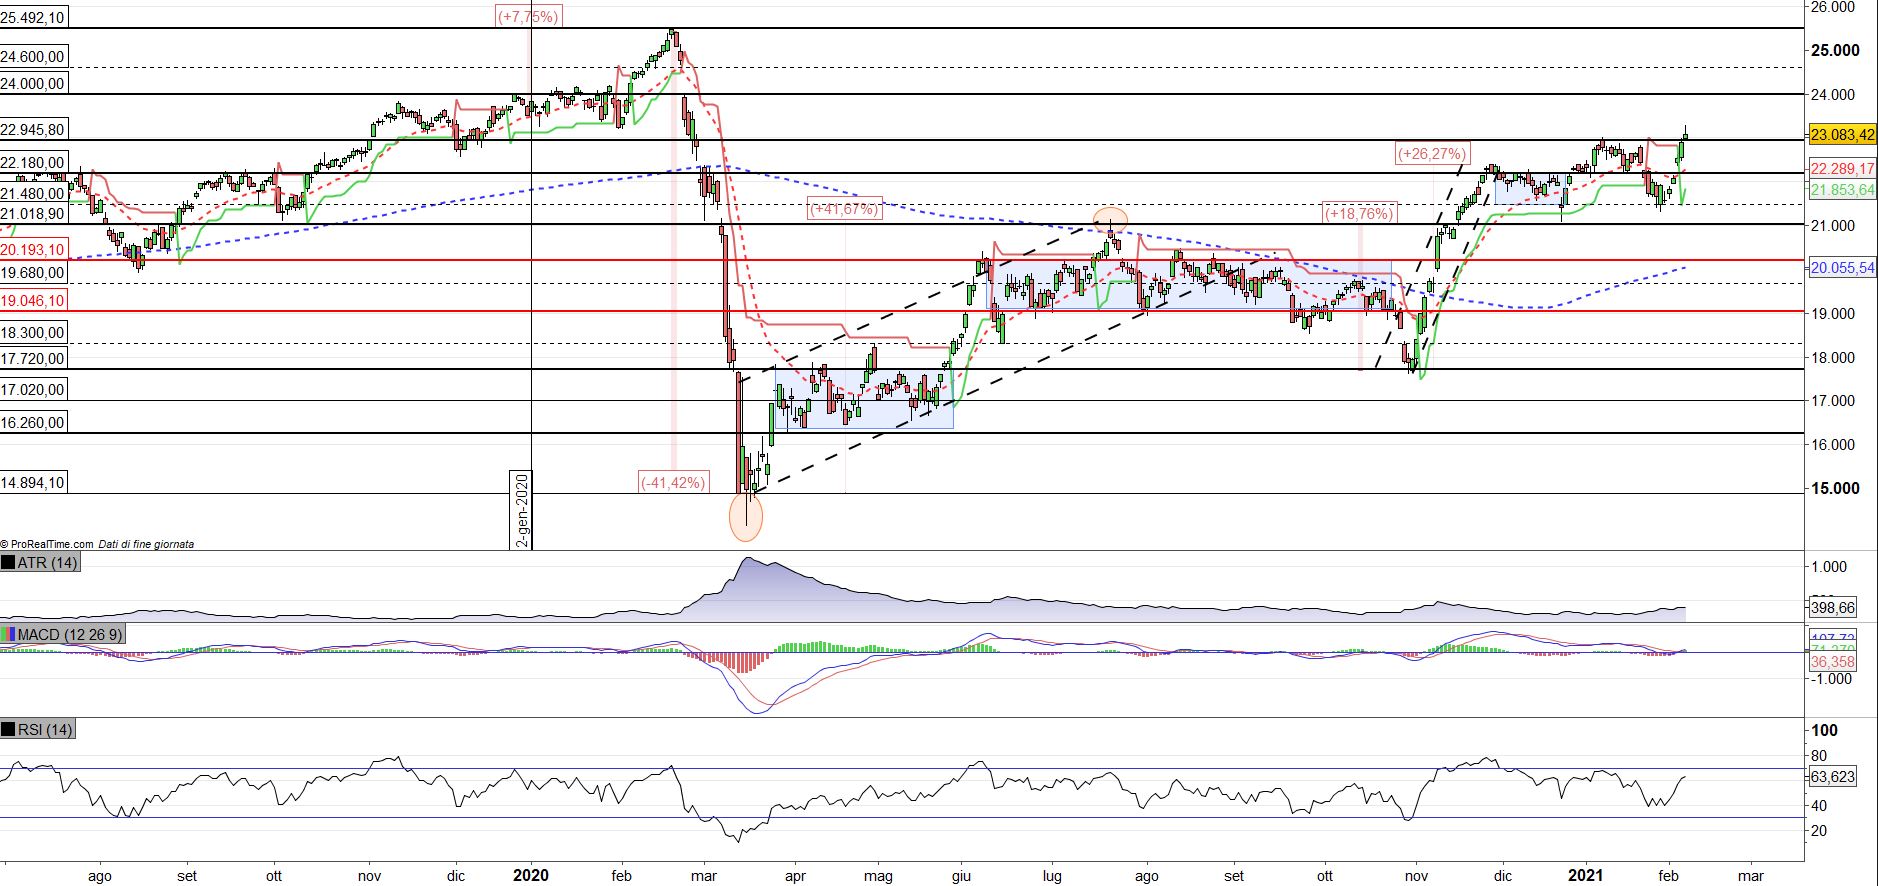Click the 17.720,00 level label
This screenshot has width=1878, height=886.
[33, 358]
